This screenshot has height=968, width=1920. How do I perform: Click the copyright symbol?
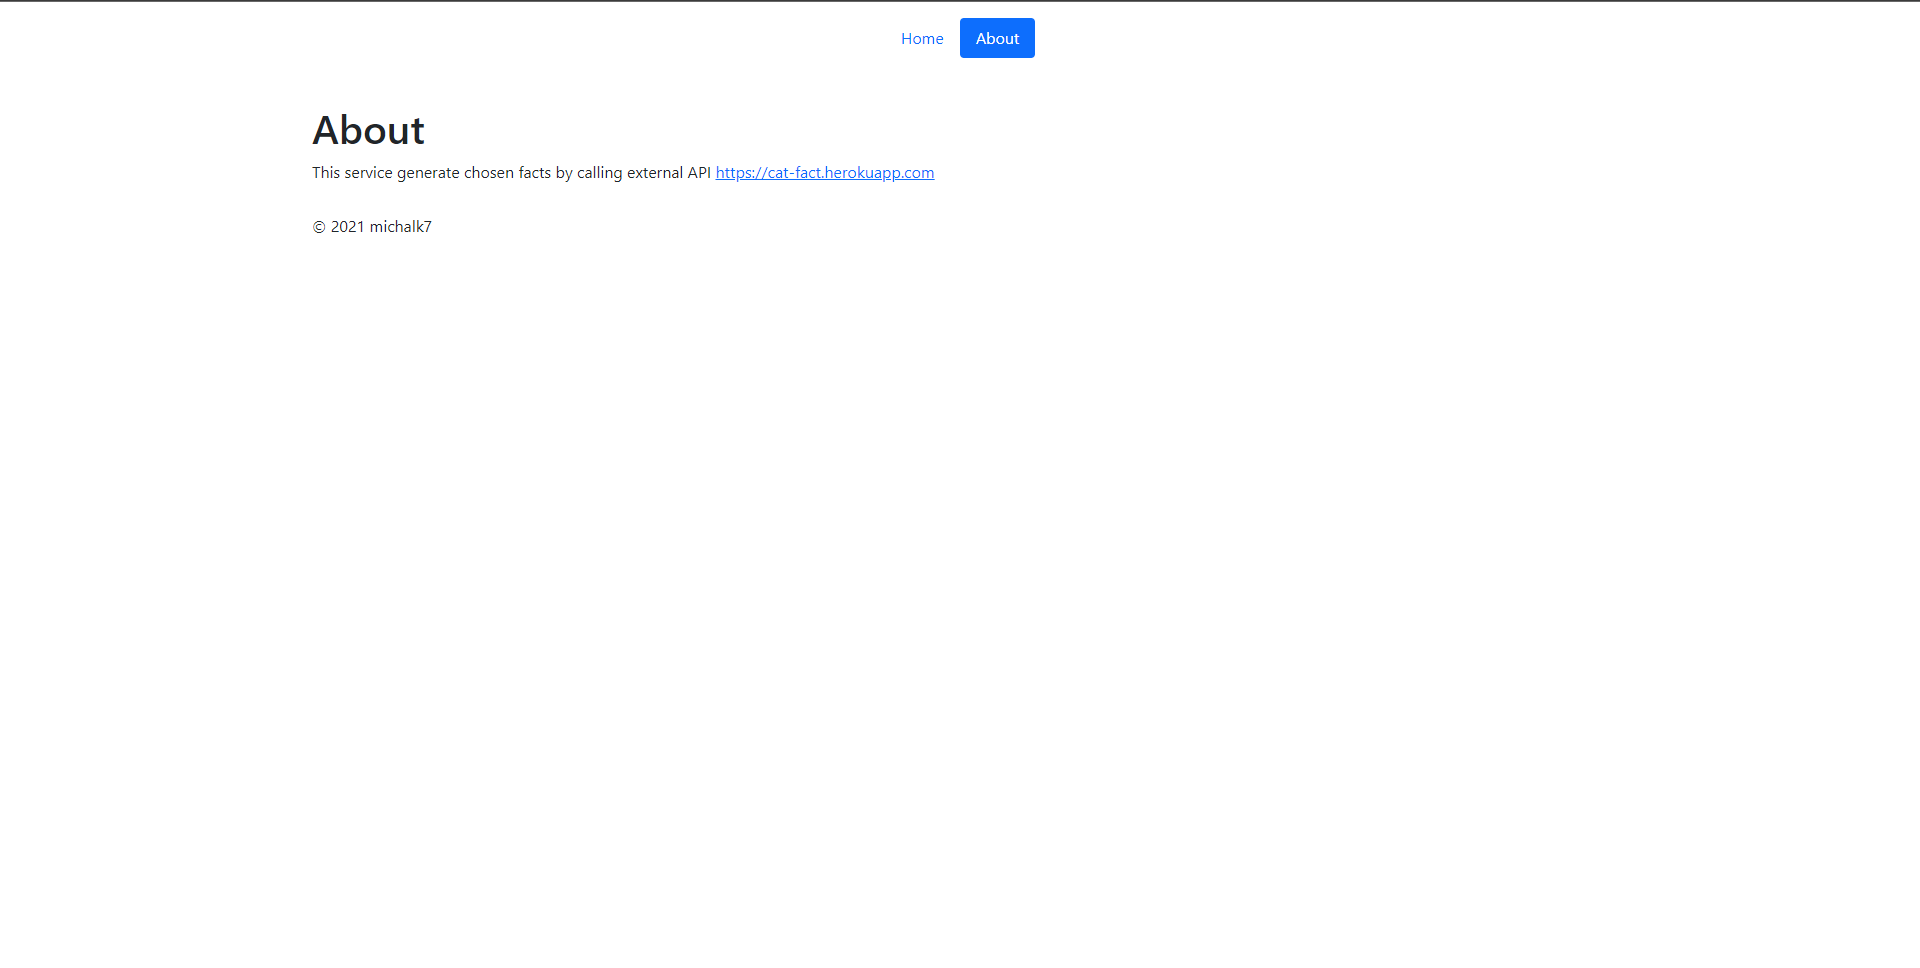318,226
